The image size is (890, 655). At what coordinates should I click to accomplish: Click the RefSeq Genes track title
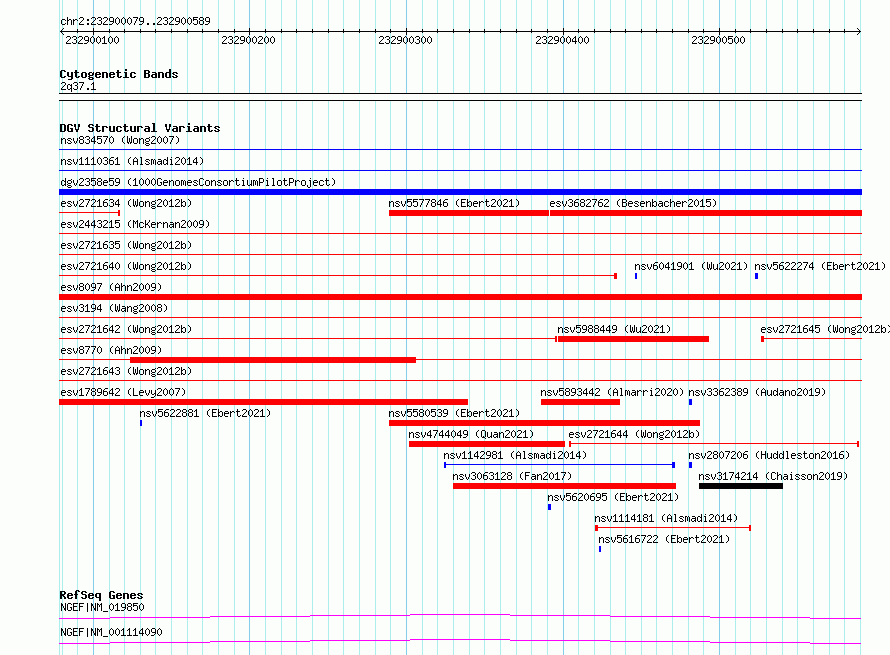tap(101, 595)
